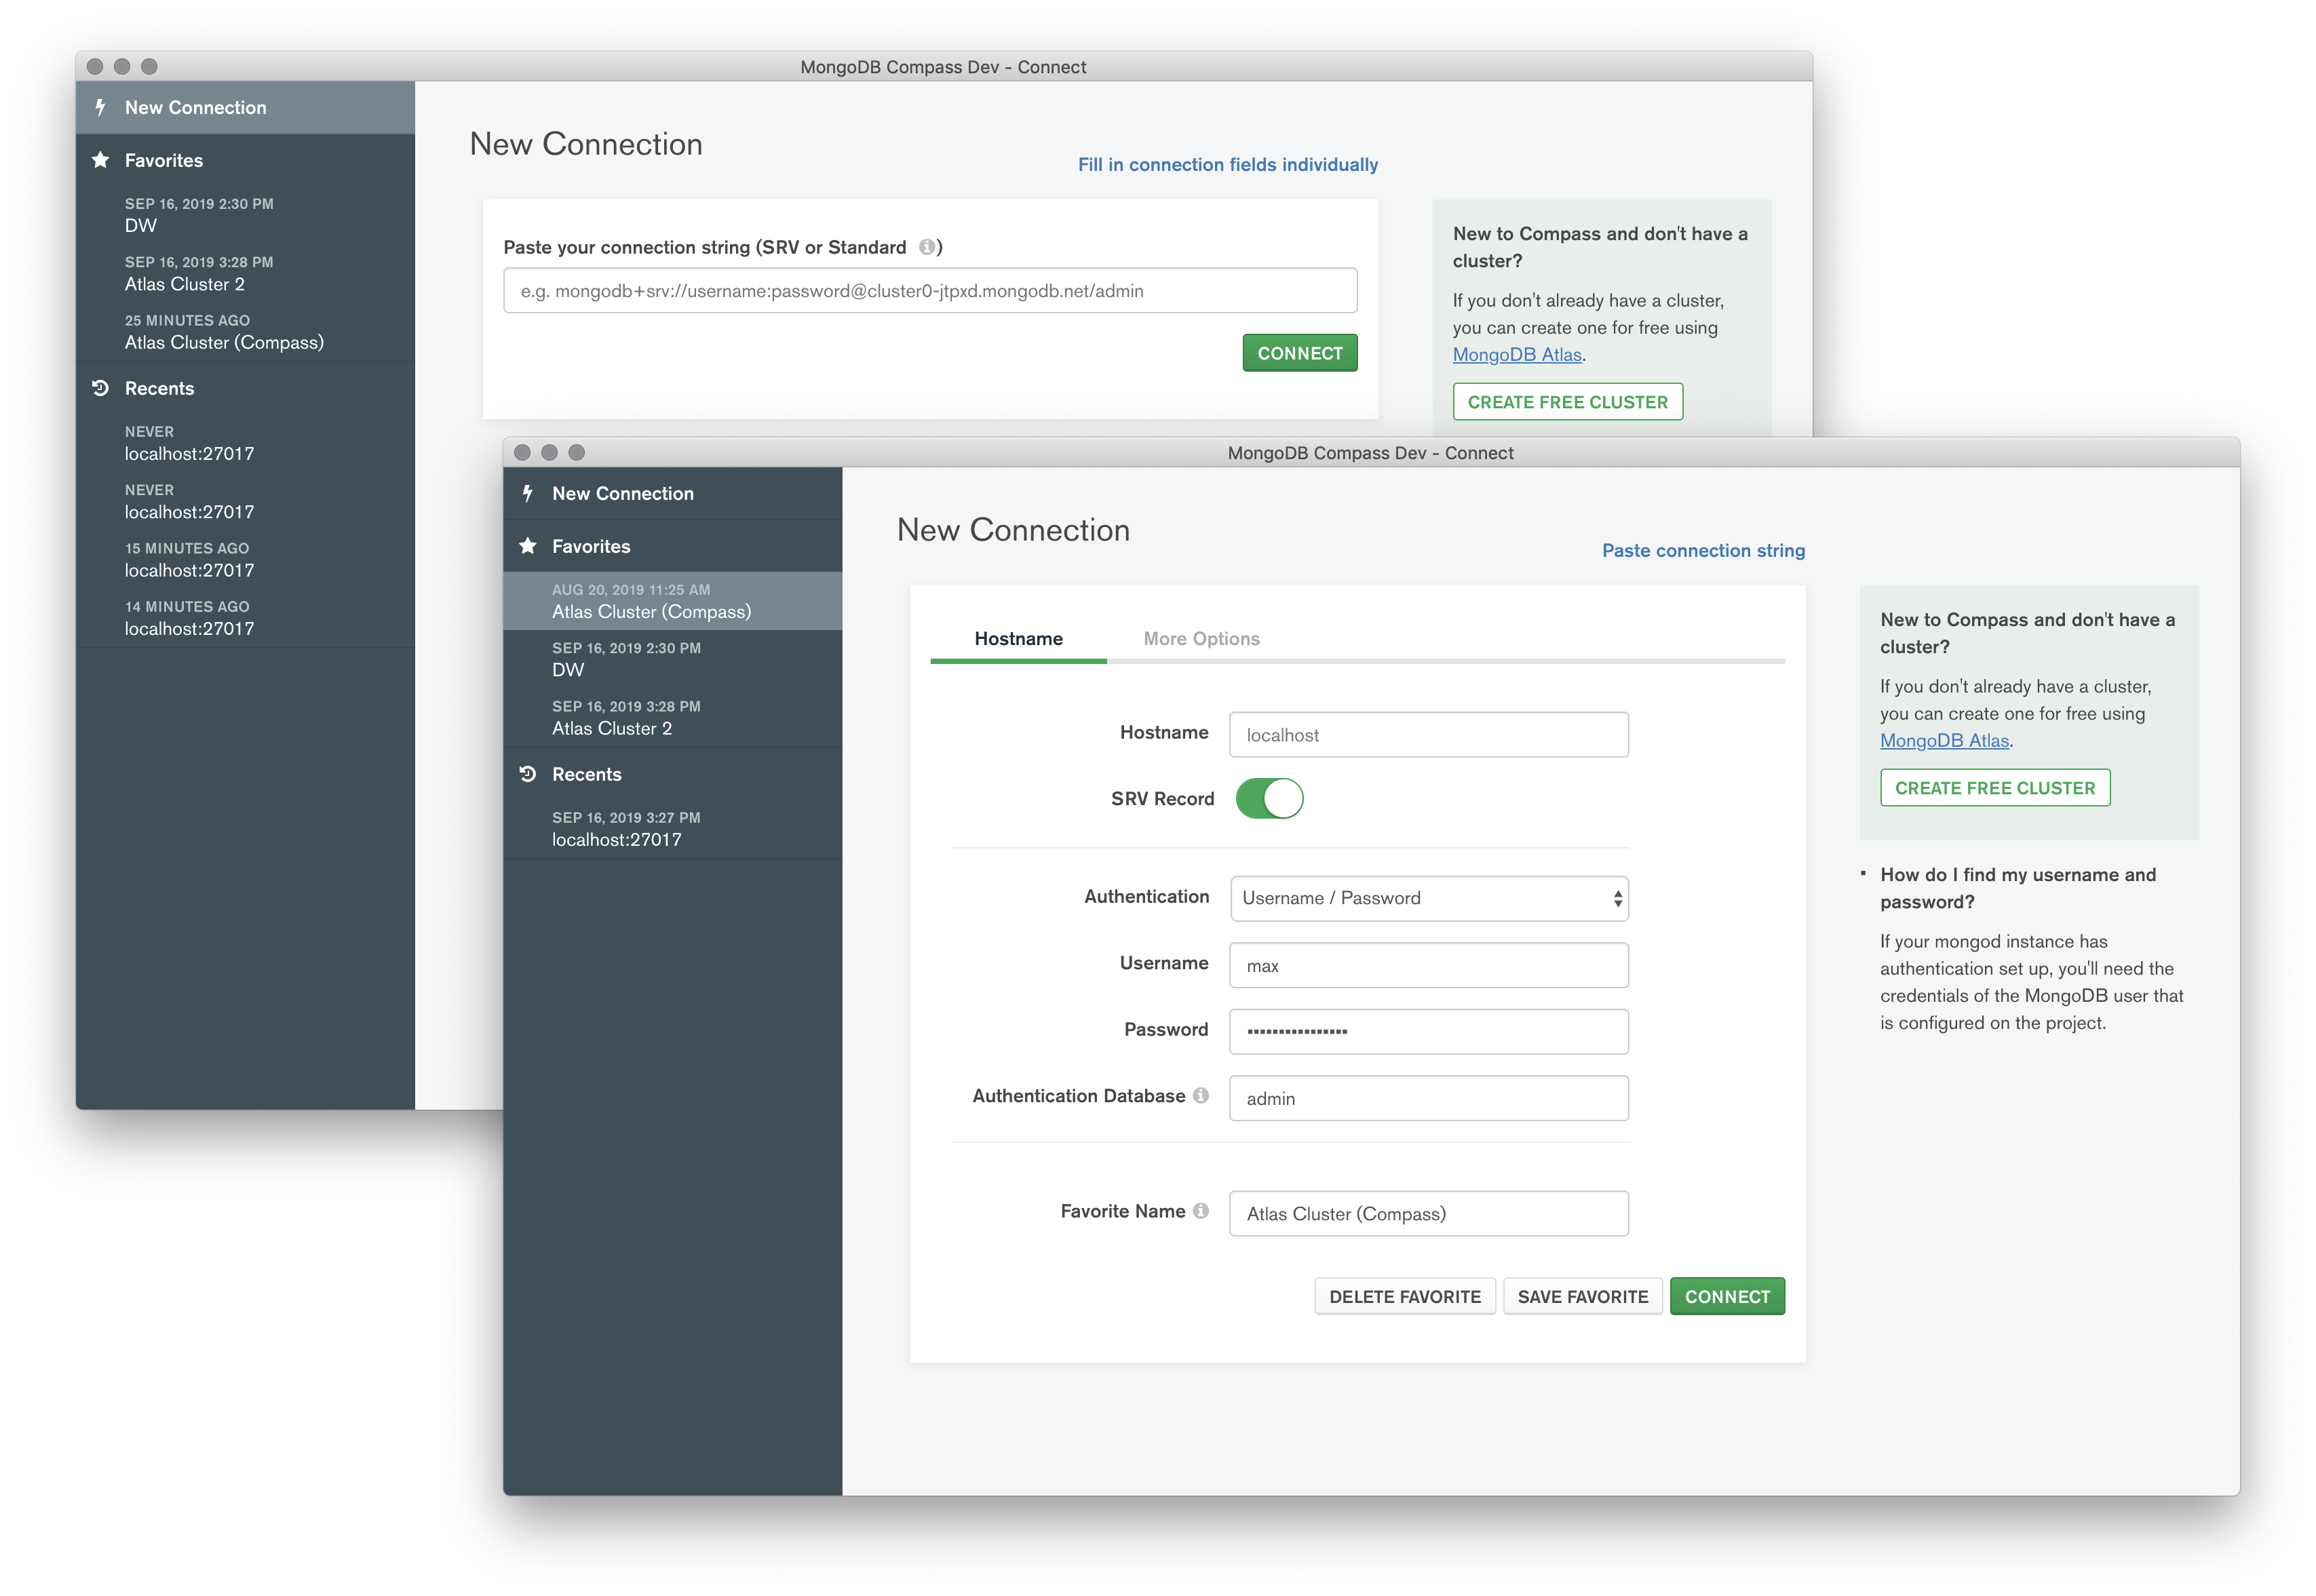Image resolution: width=2316 pixels, height=1596 pixels.
Task: Switch to the Hostname tab
Action: (1016, 637)
